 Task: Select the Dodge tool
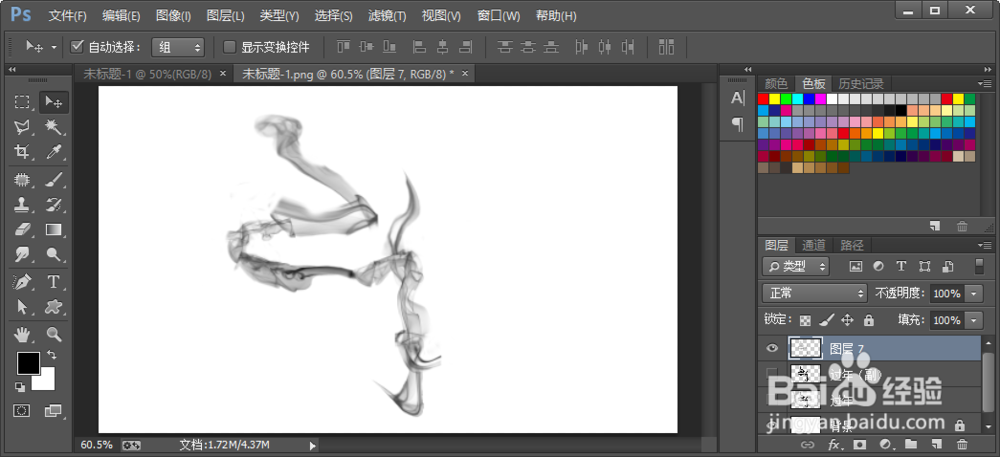pos(54,254)
